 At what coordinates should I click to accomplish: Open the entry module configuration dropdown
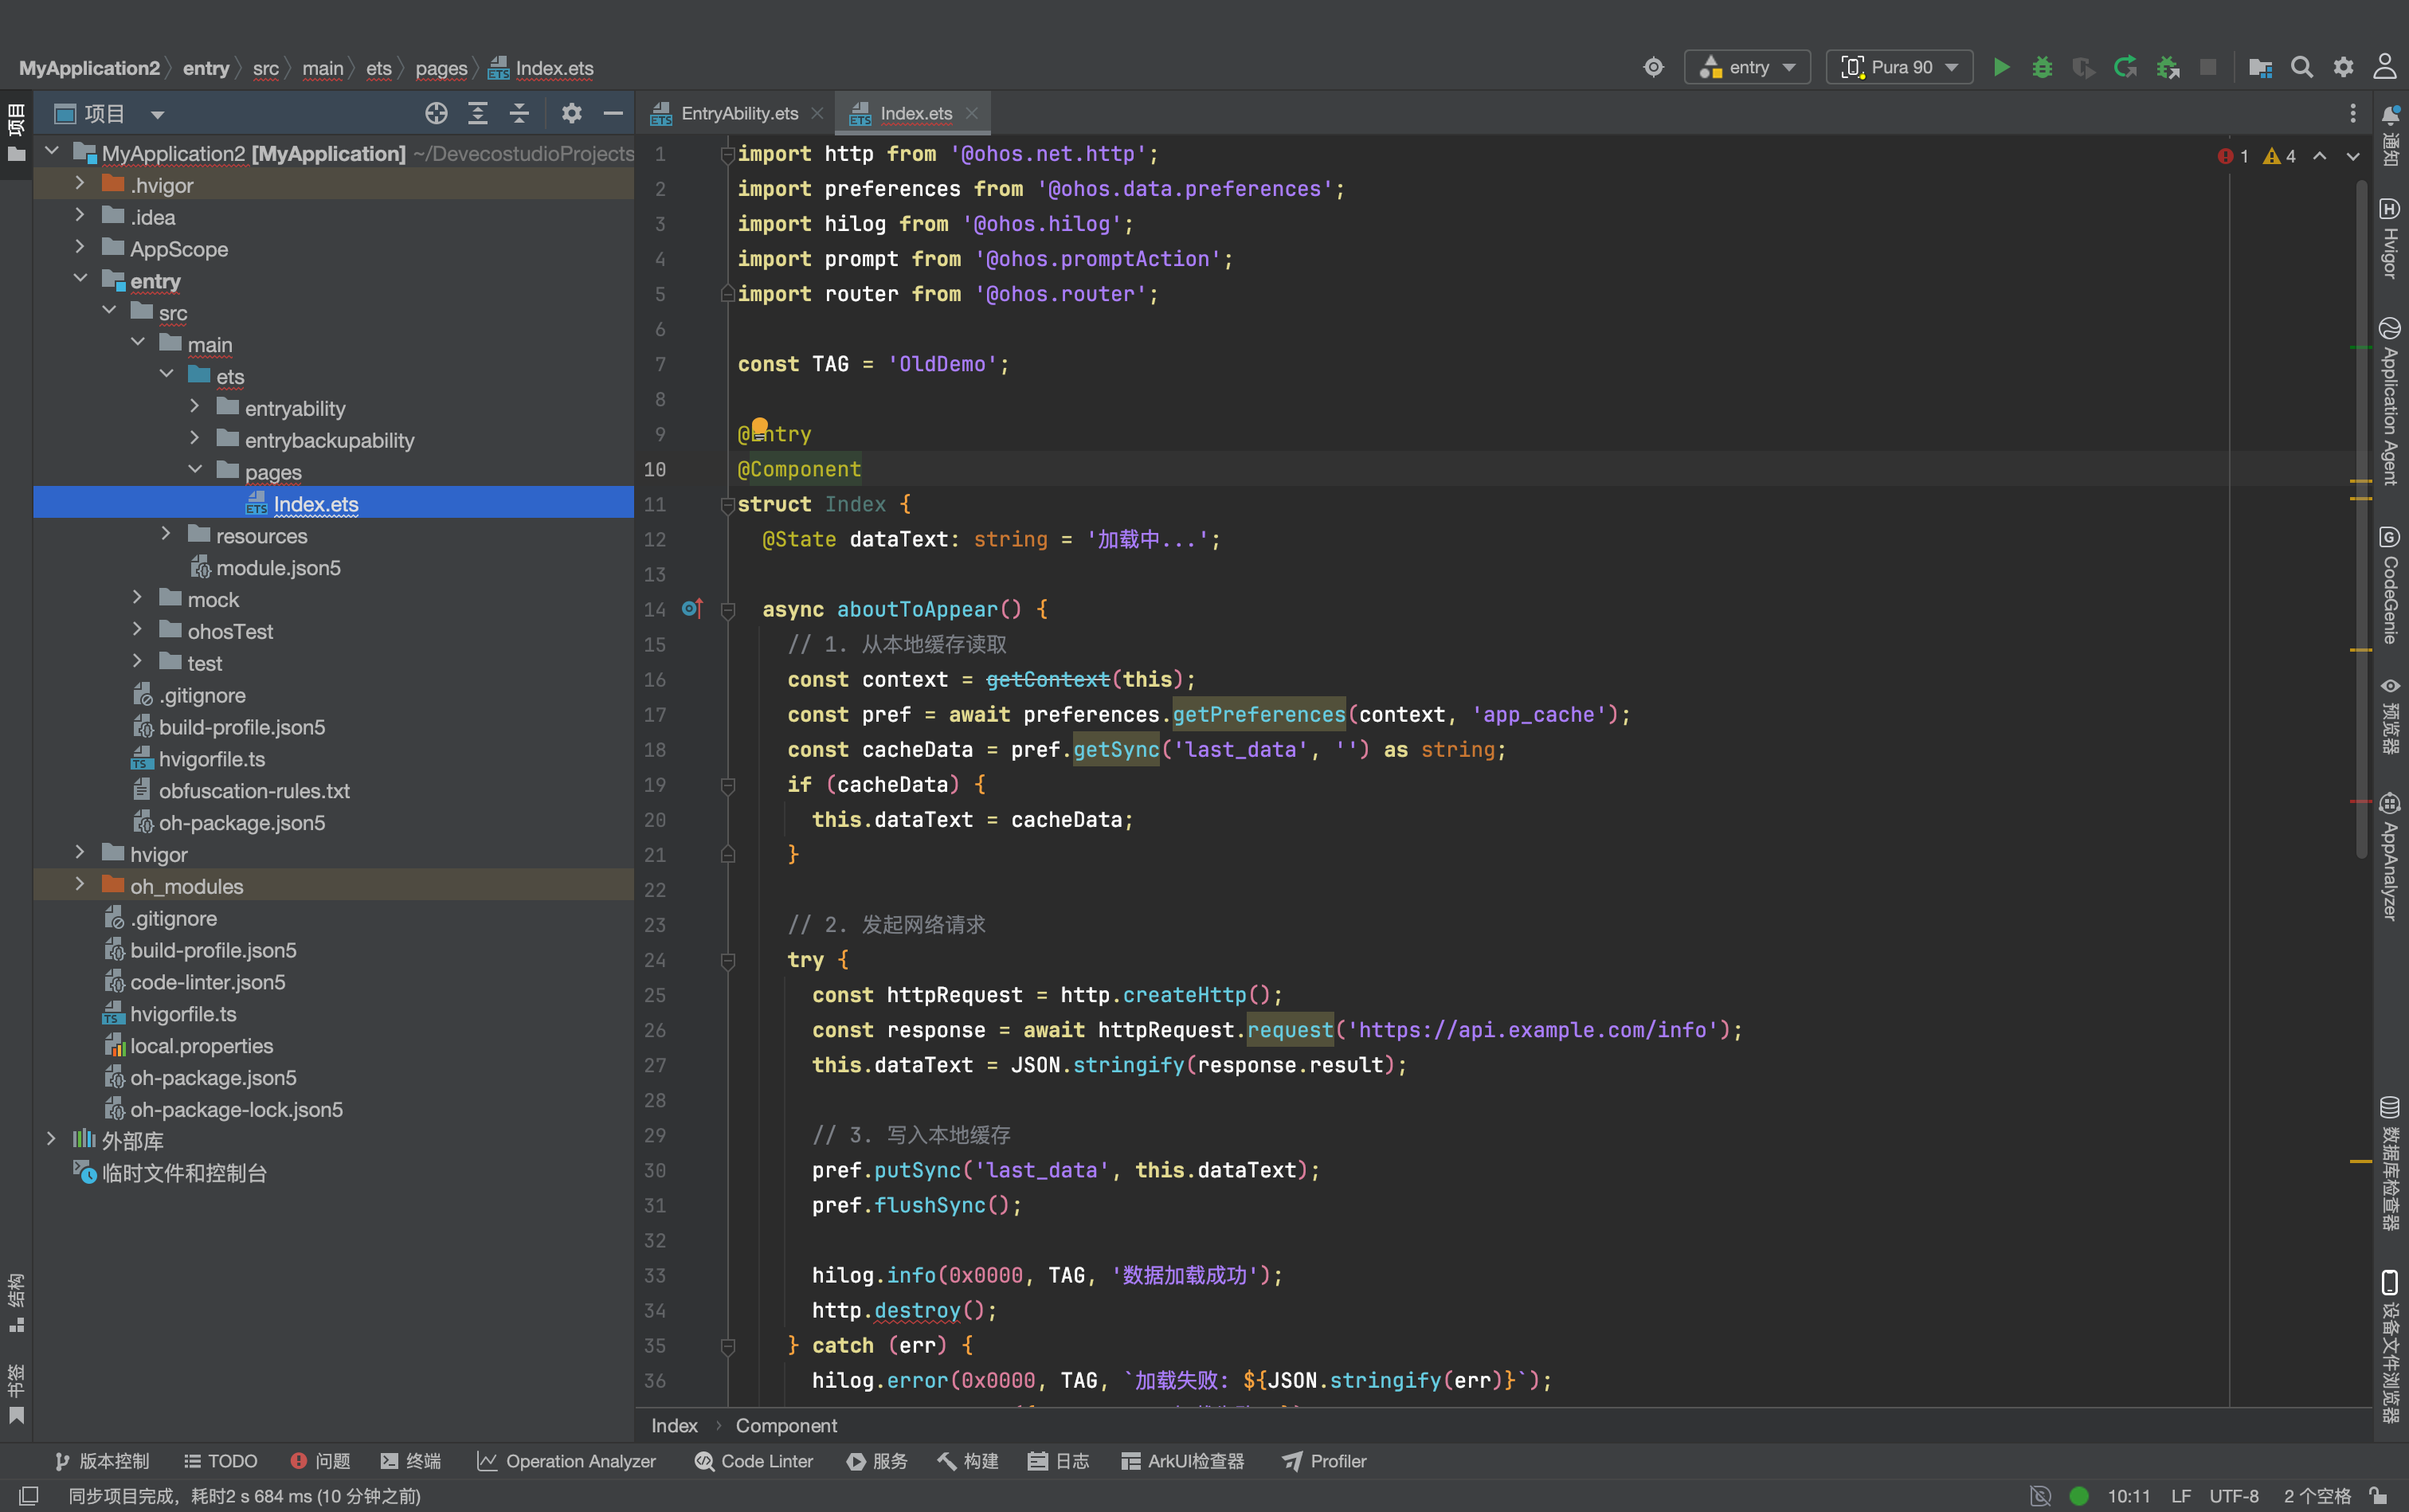pos(1747,67)
